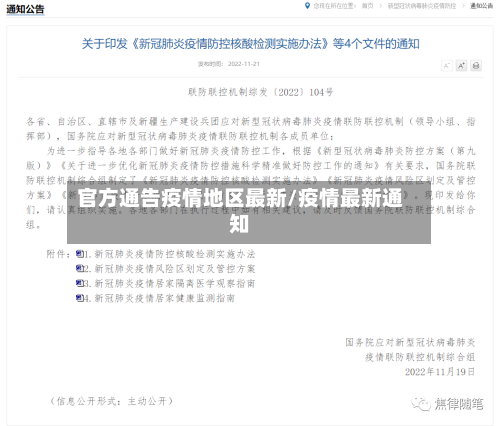Image resolution: width=500 pixels, height=426 pixels.
Task: Open the 新型冠状病毒肺炎疫情防控 breadcrumb link
Action: coord(422,6)
